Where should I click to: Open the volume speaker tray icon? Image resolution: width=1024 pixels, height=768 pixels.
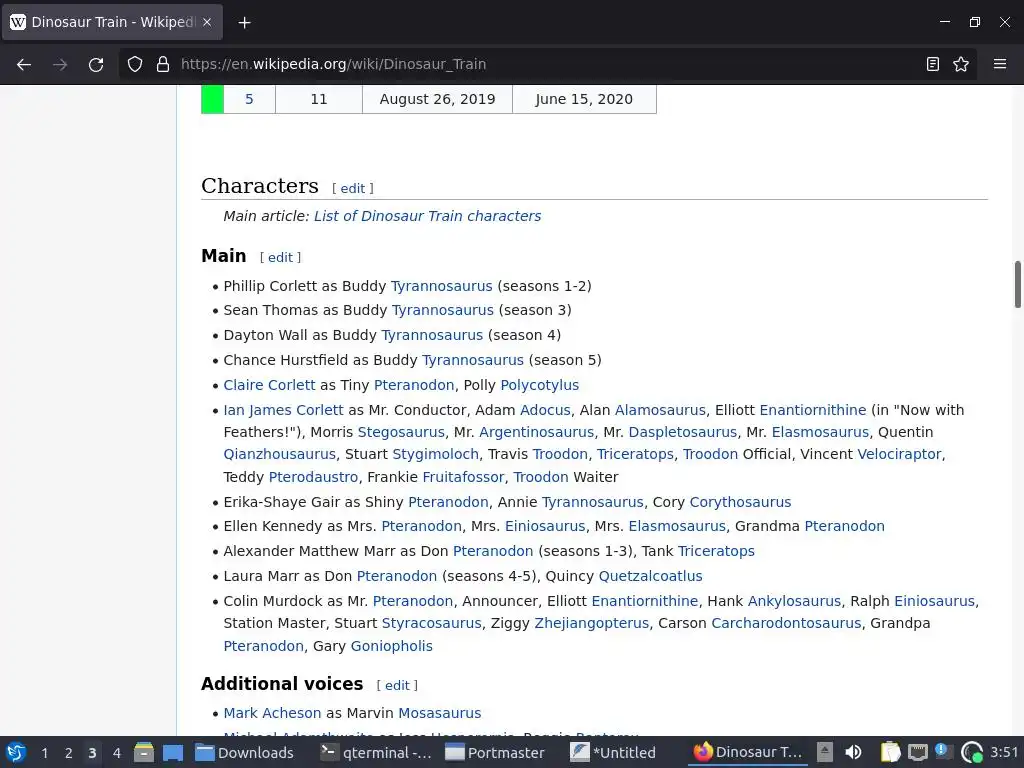(x=854, y=752)
